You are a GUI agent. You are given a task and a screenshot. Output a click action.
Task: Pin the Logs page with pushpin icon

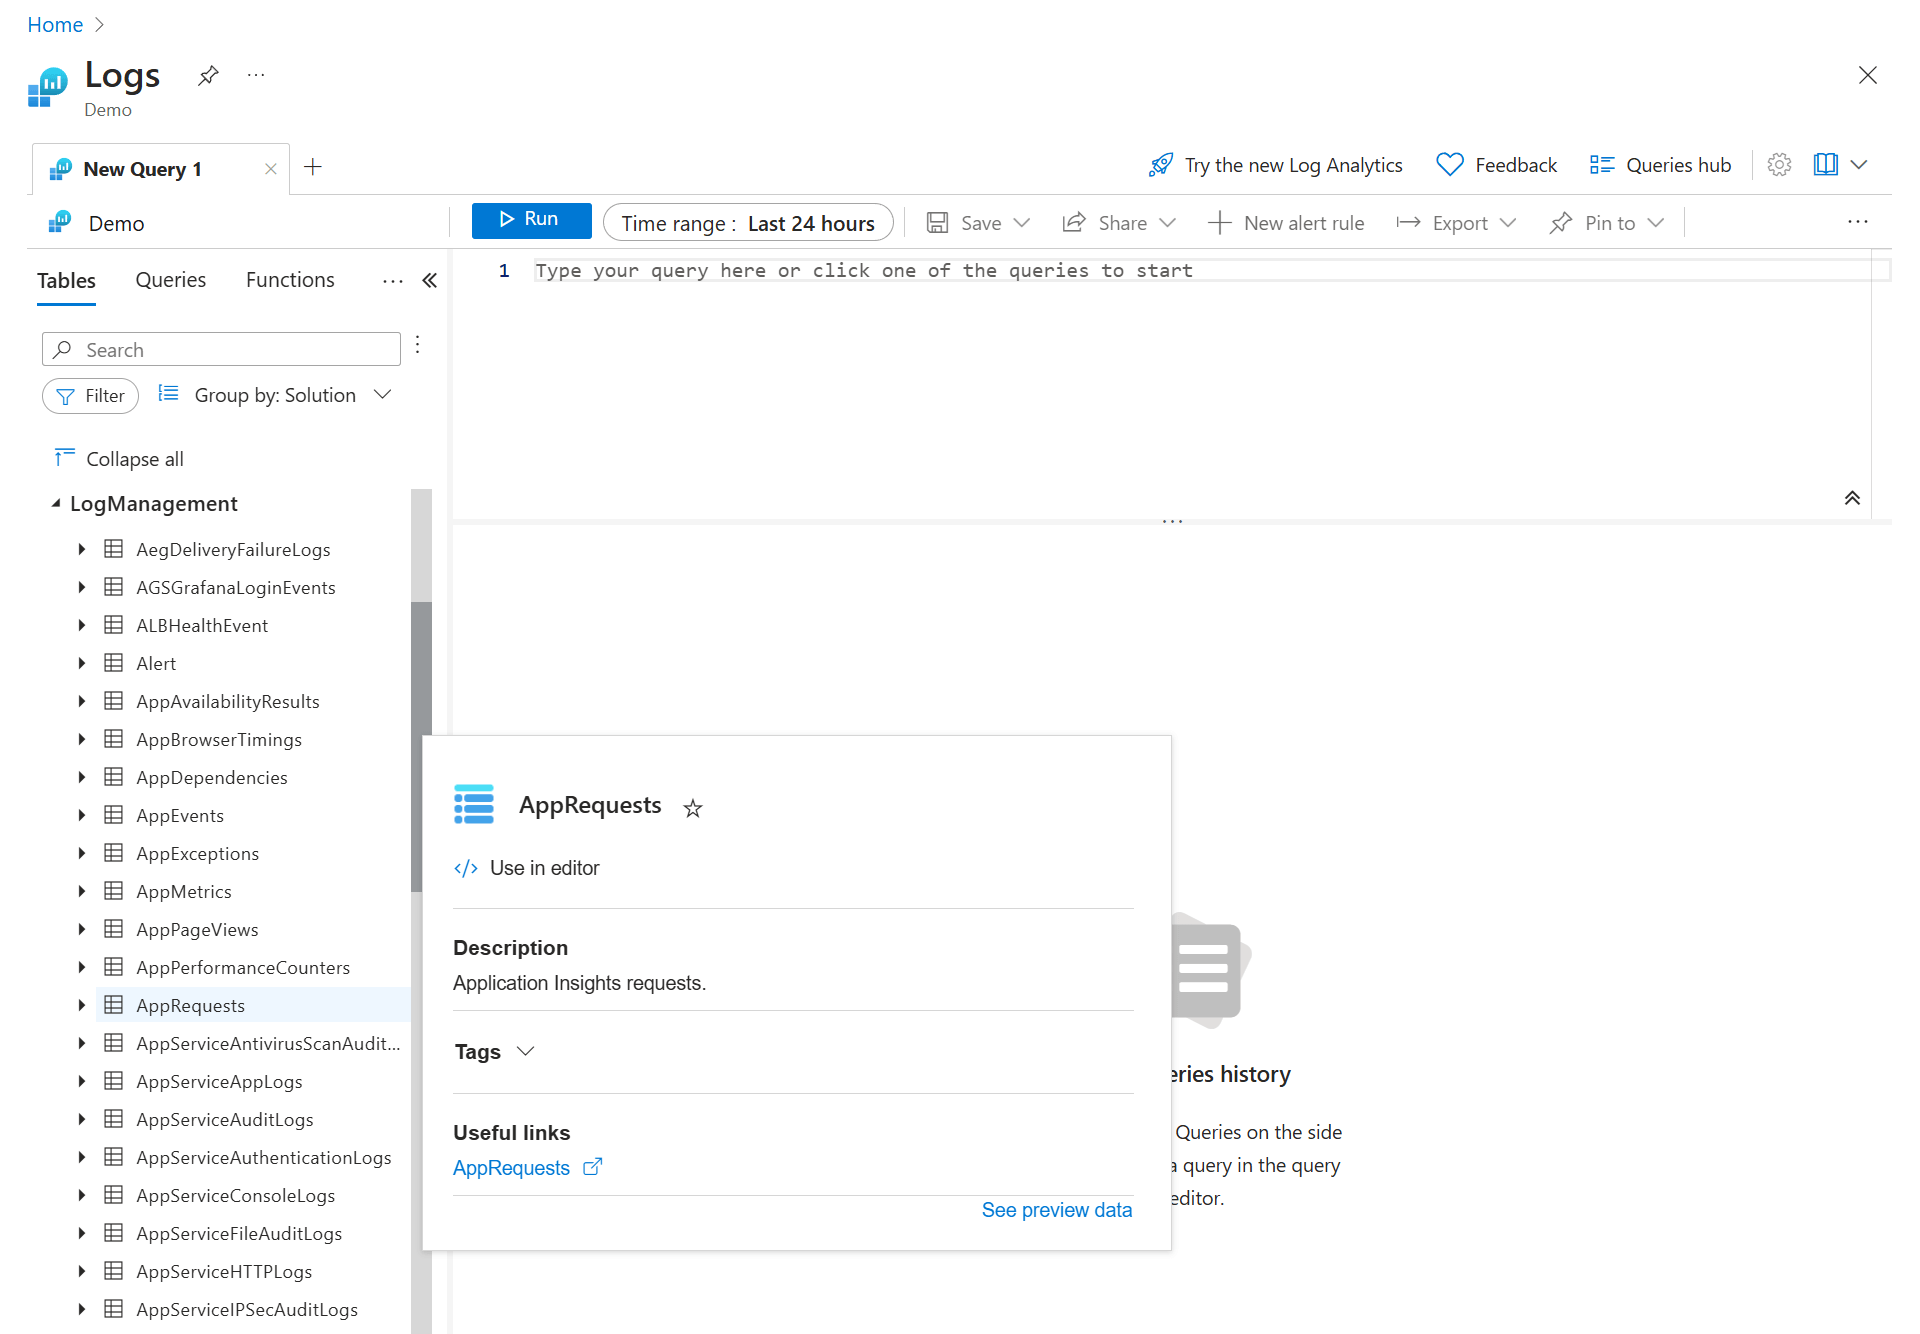(208, 76)
